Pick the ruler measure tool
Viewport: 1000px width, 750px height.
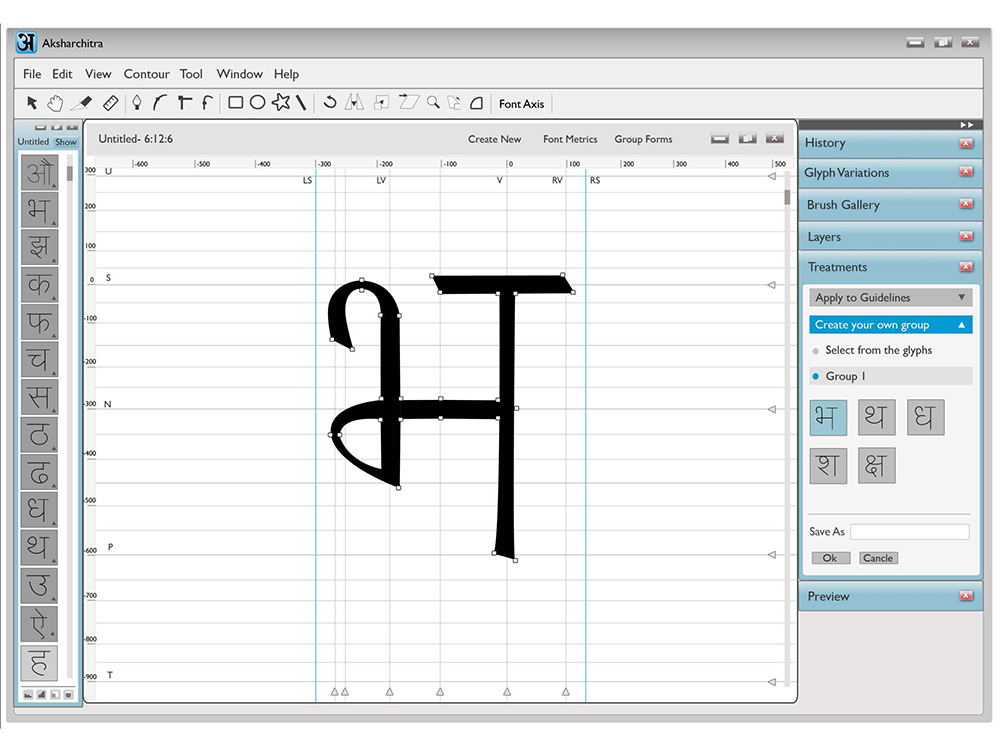pos(110,103)
